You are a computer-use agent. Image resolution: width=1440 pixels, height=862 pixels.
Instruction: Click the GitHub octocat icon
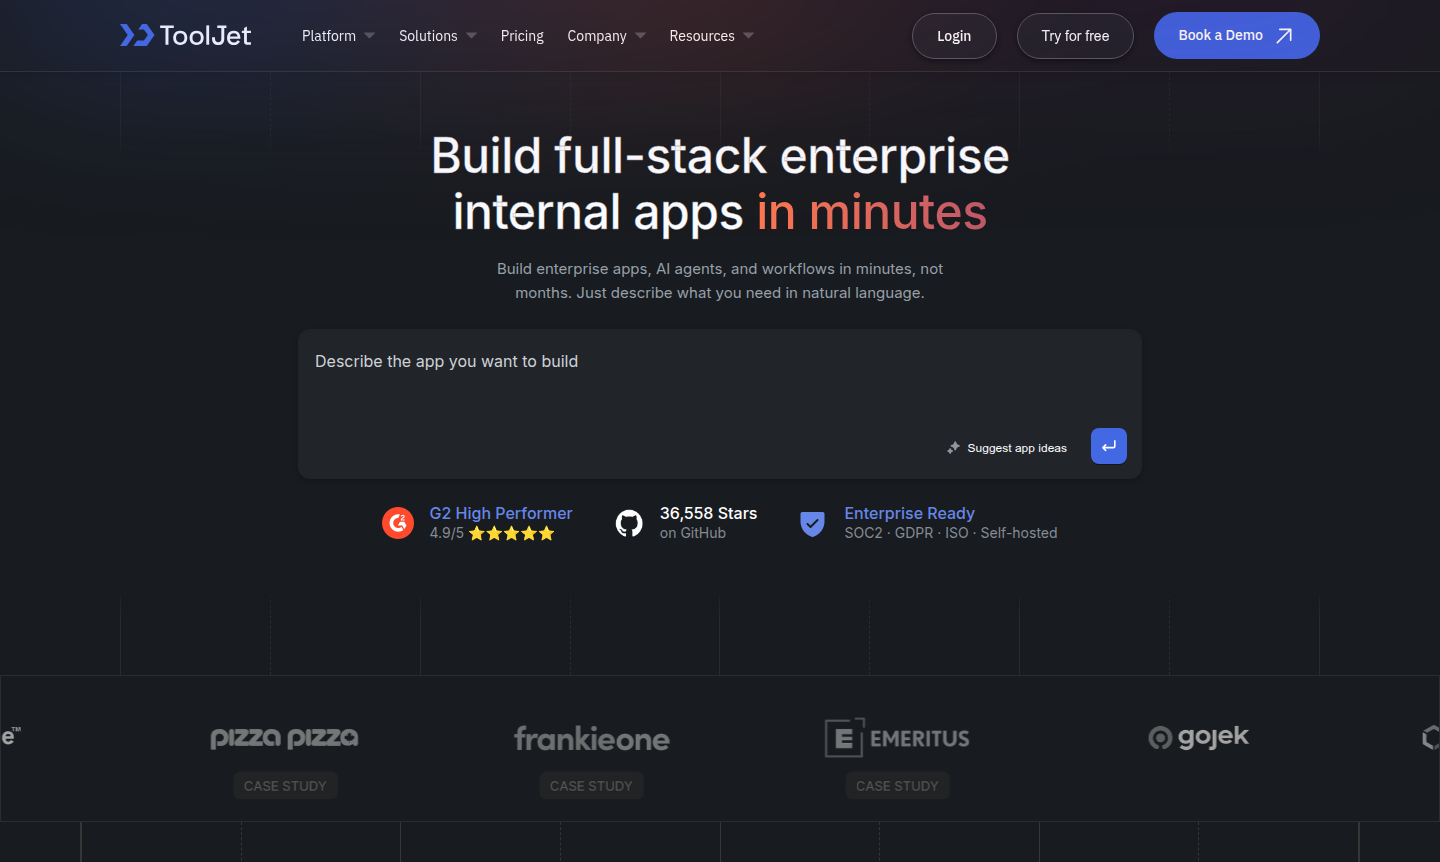pos(629,523)
